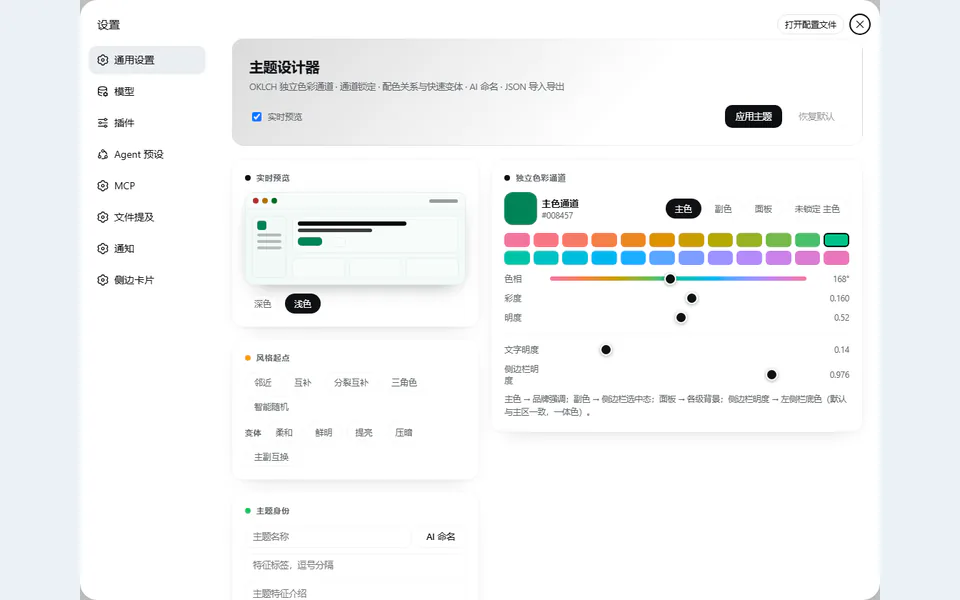
Task: Pick the first teal swatch in the bottom row
Action: pos(517,258)
